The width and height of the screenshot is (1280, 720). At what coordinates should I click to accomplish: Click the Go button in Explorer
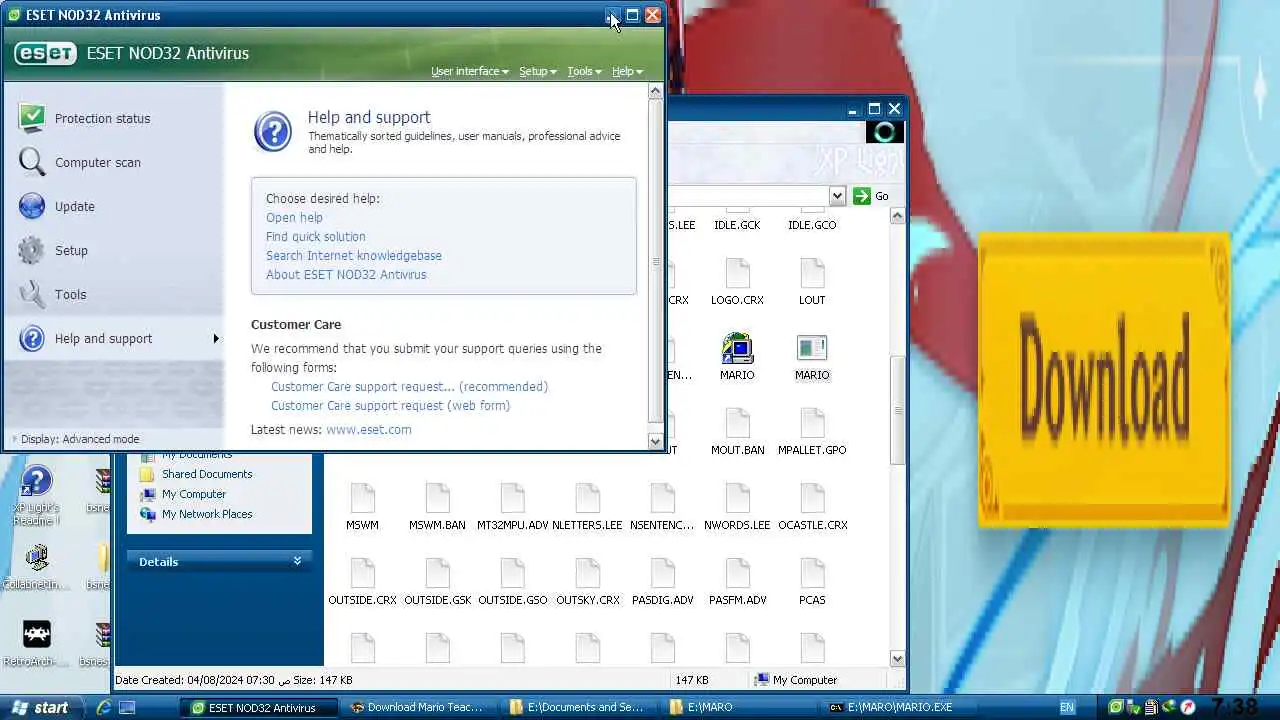click(871, 196)
